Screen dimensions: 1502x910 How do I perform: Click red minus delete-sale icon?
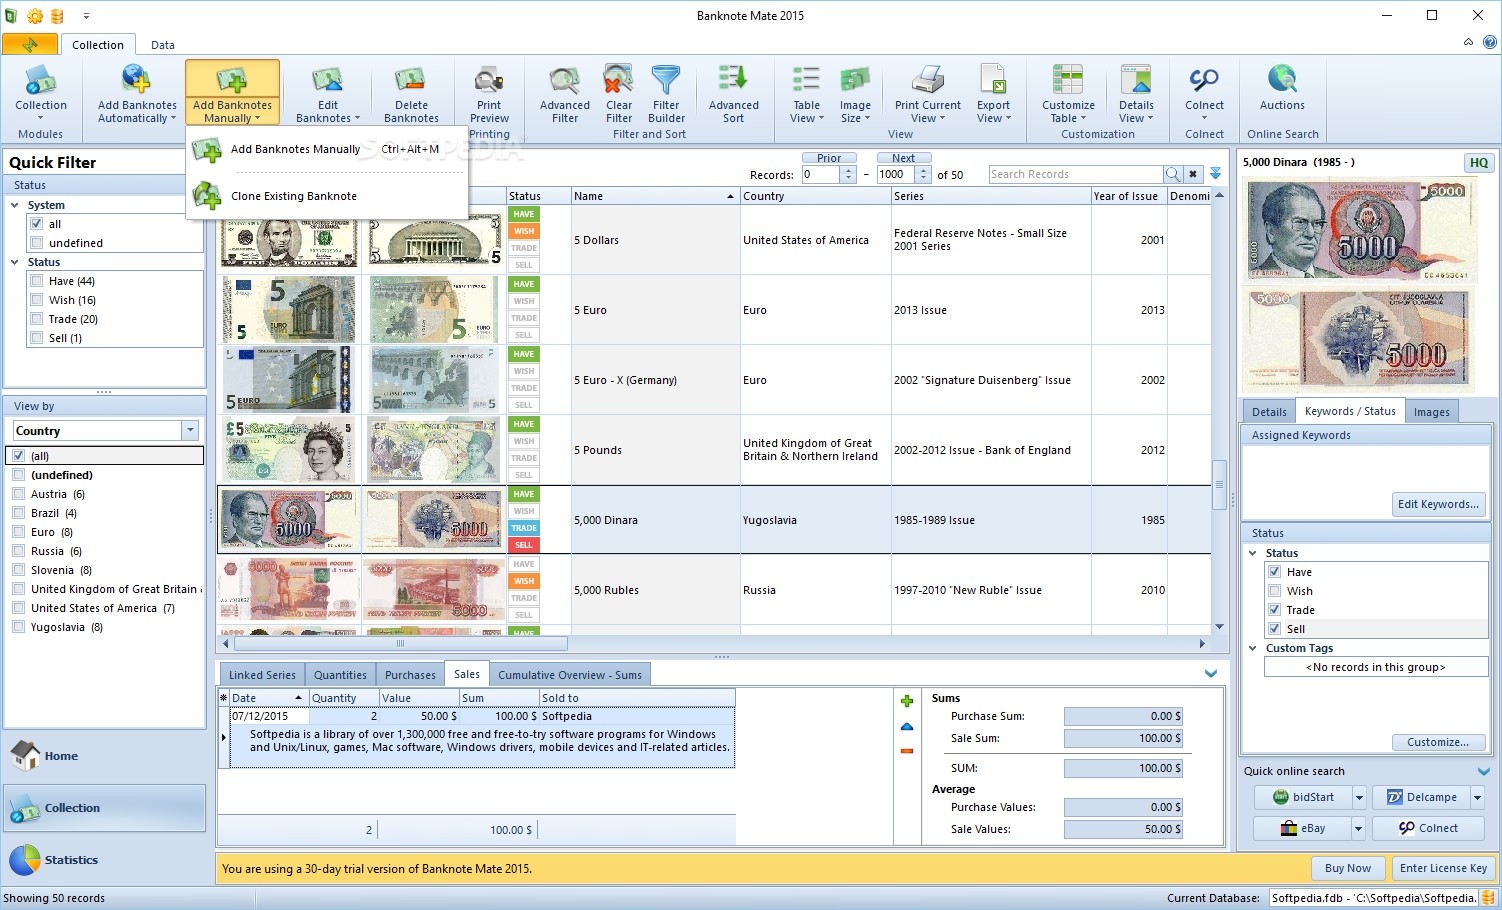[x=907, y=751]
